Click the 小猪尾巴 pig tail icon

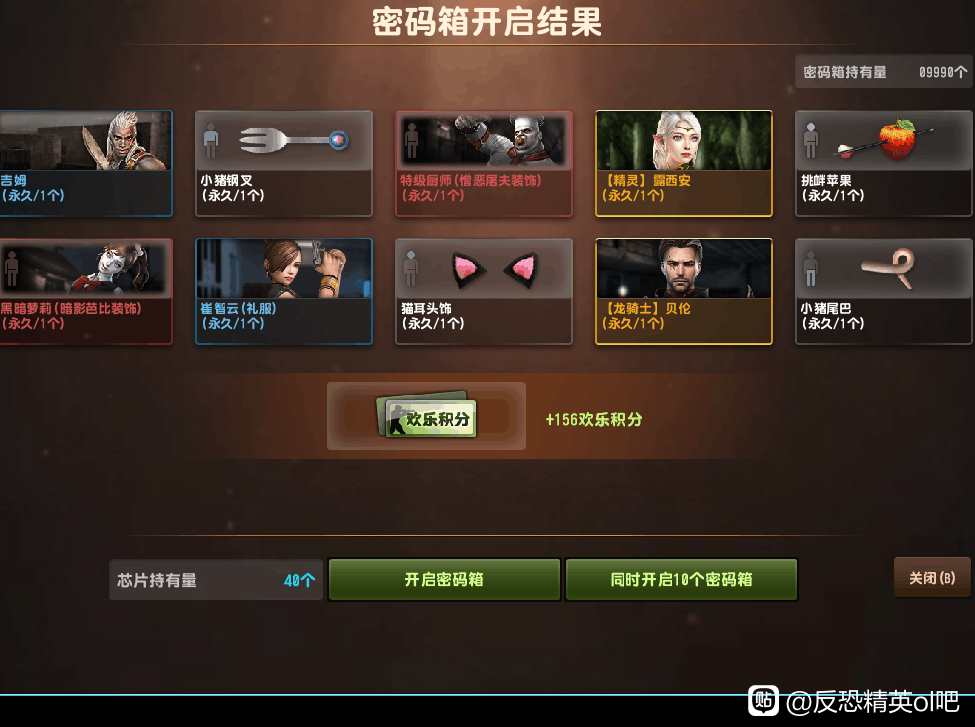888,267
